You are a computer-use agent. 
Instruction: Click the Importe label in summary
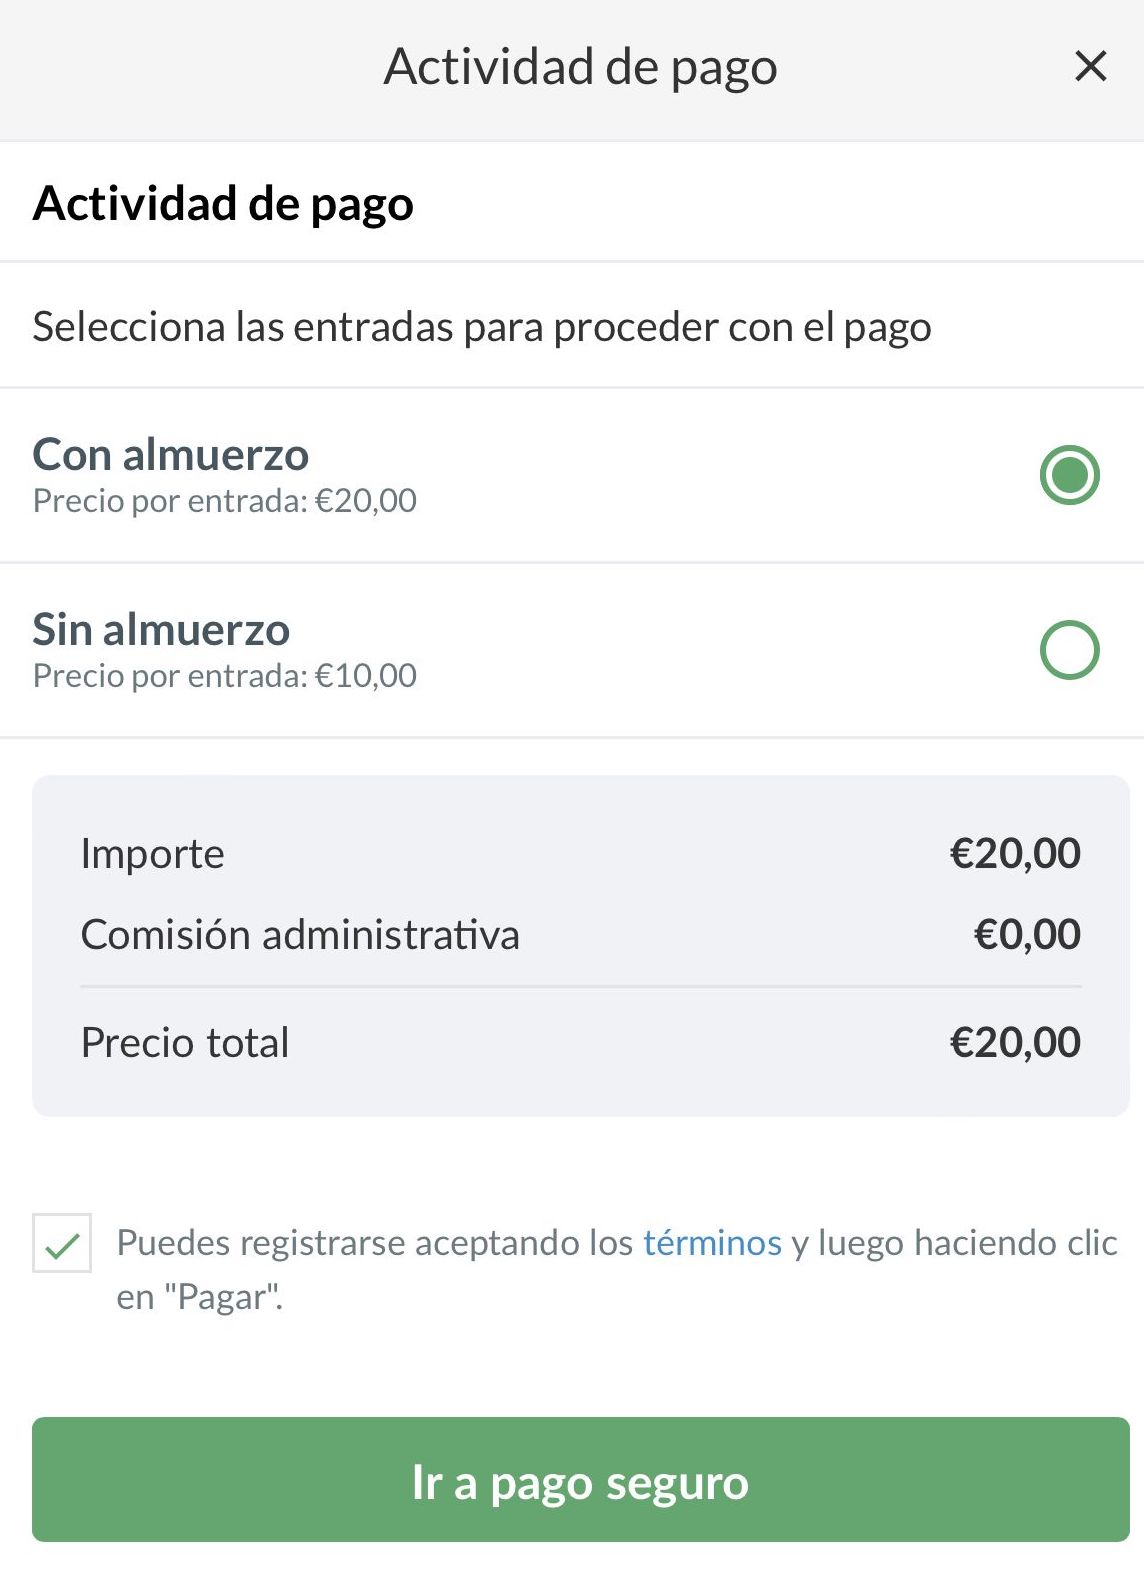coord(153,854)
